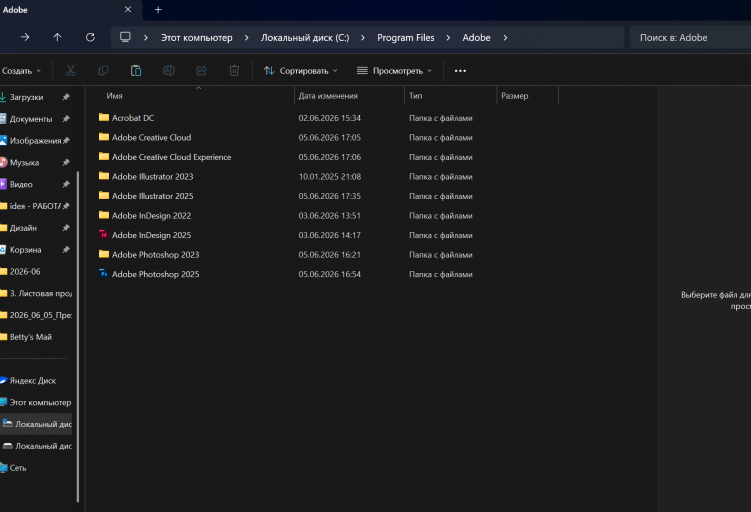
Task: Open Корзина in the sidebar
Action: pyautogui.click(x=25, y=250)
